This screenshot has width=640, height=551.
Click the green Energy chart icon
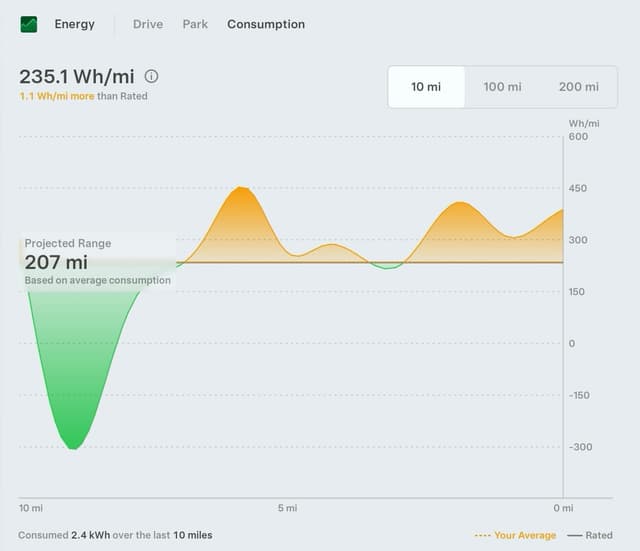(29, 24)
